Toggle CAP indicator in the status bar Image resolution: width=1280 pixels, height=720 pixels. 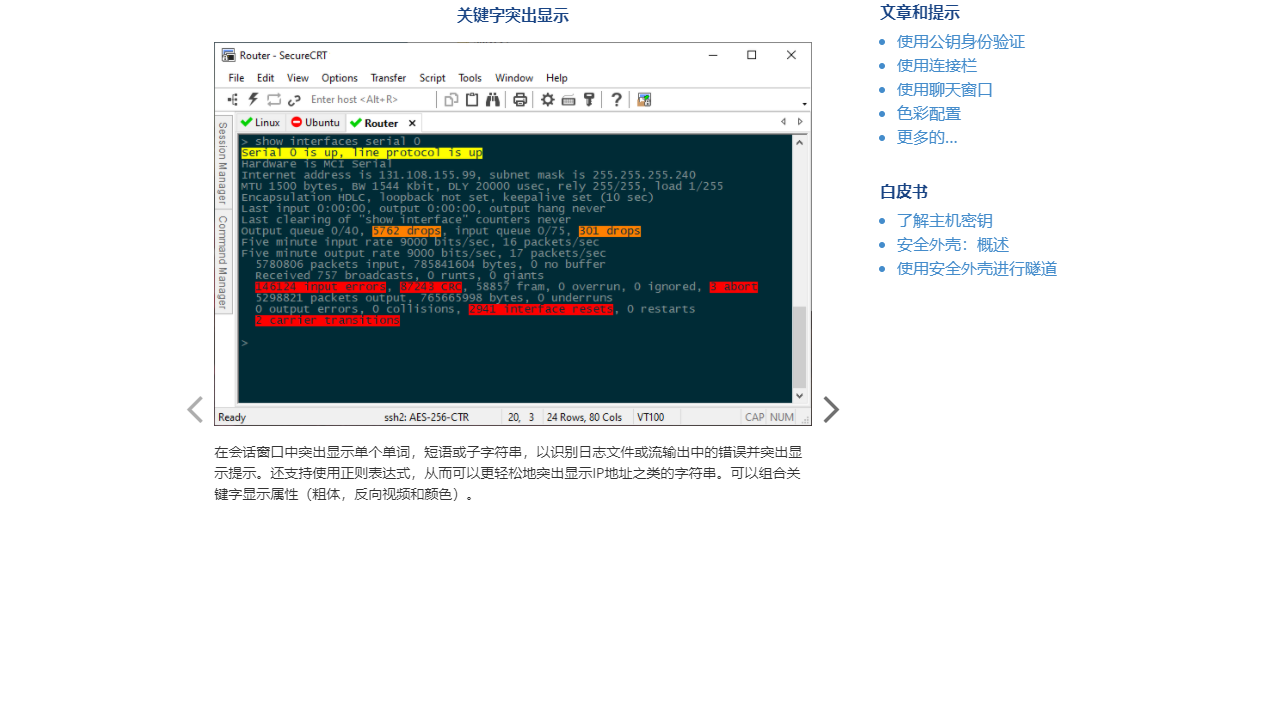755,417
